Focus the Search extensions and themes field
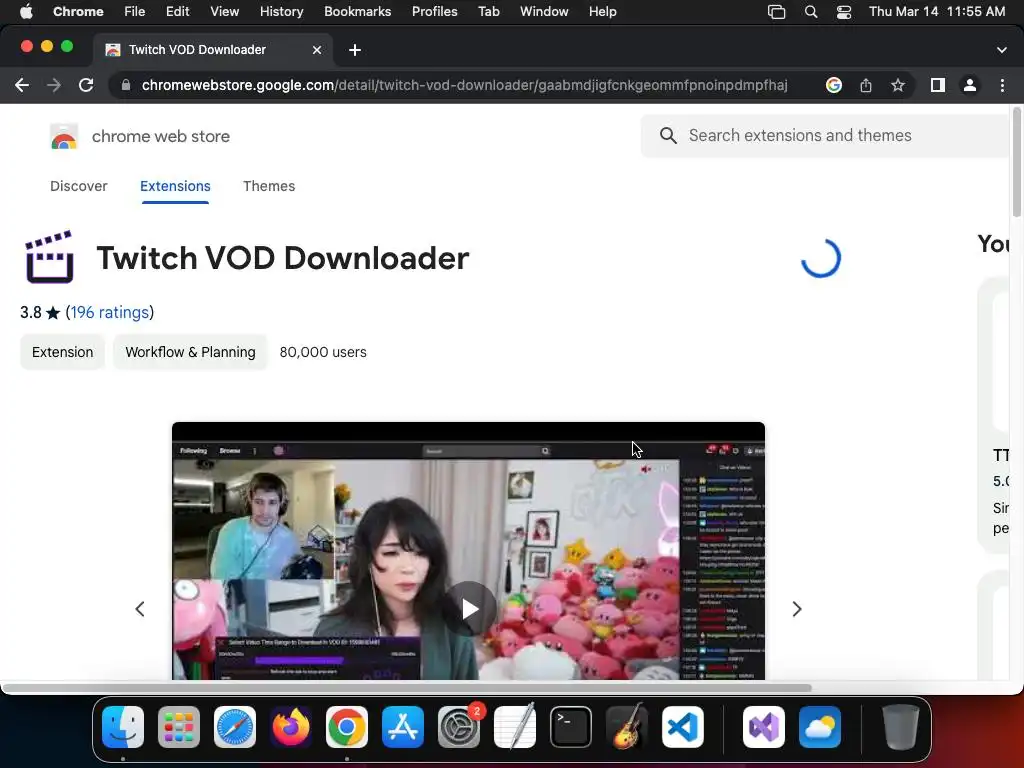This screenshot has height=768, width=1024. pyautogui.click(x=825, y=135)
